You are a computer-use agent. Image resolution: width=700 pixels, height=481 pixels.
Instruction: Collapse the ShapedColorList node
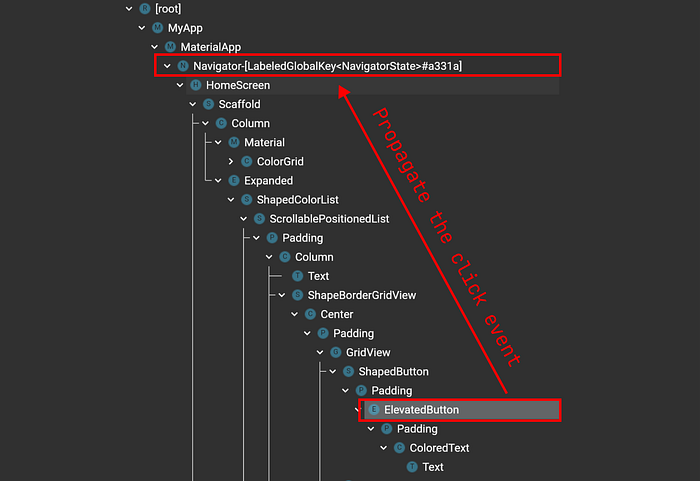point(231,200)
